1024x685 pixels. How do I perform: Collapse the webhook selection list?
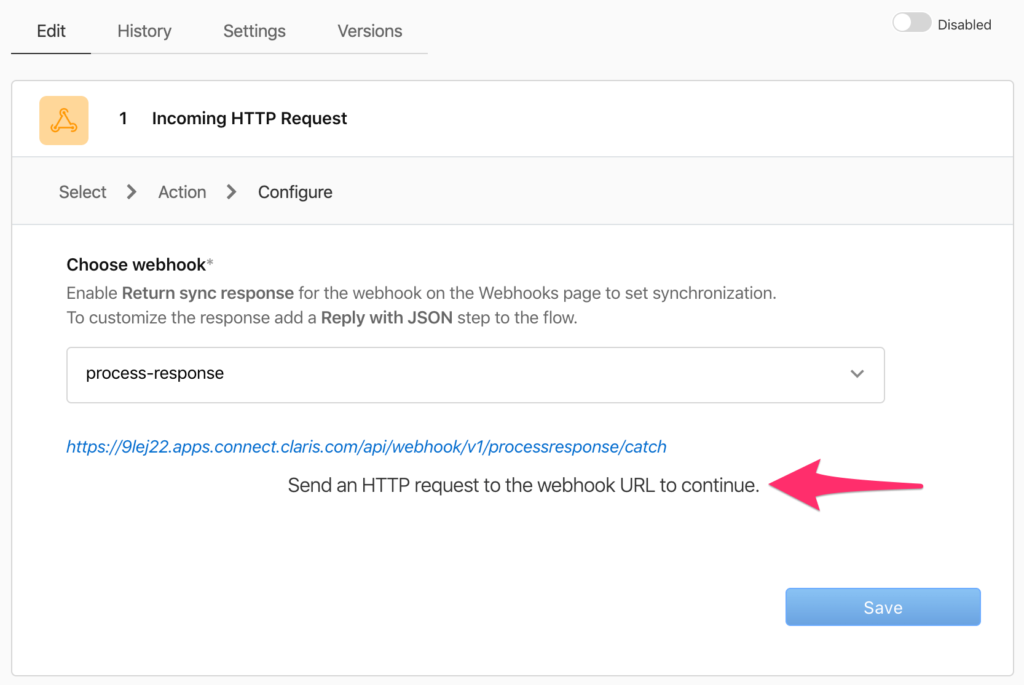point(857,373)
